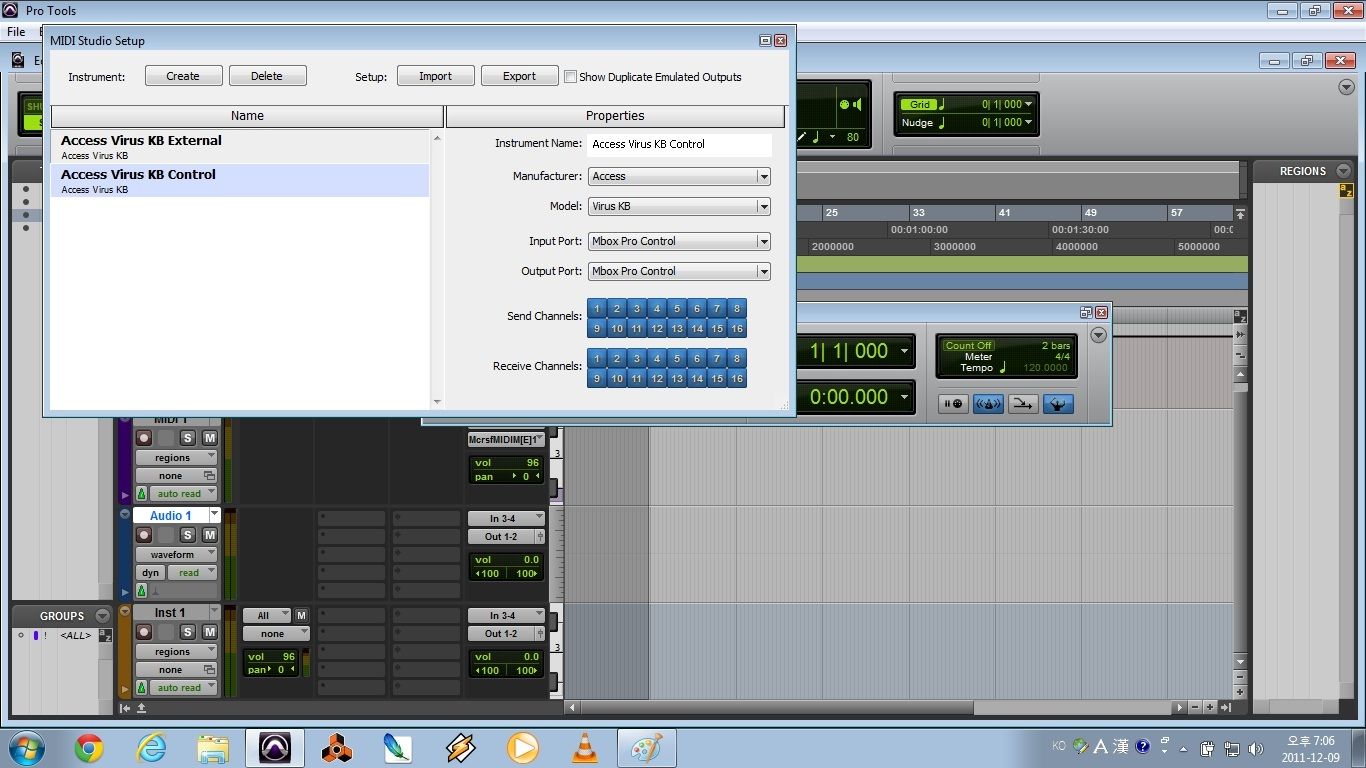
Task: Open the Grid value dropdown arrow
Action: point(1029,104)
